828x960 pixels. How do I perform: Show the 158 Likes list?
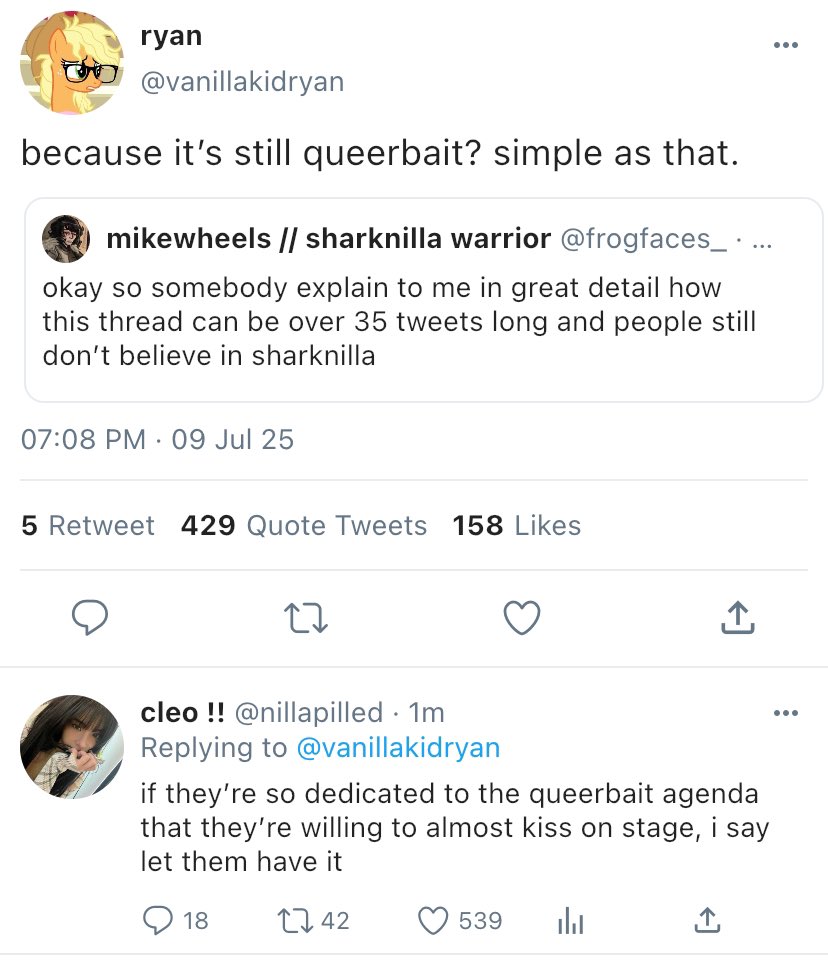point(516,526)
